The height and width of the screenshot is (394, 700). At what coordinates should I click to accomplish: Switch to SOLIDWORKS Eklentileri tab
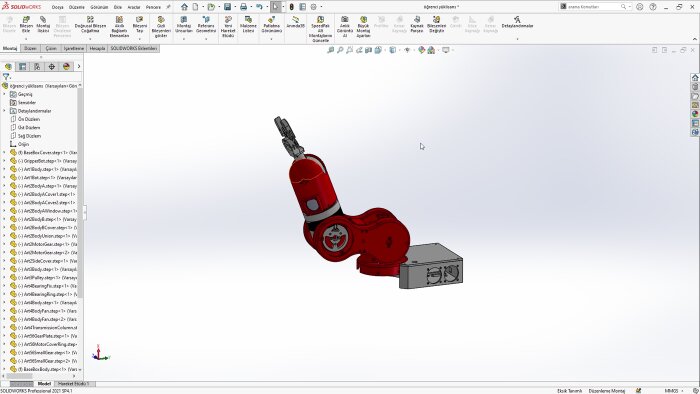pos(134,48)
